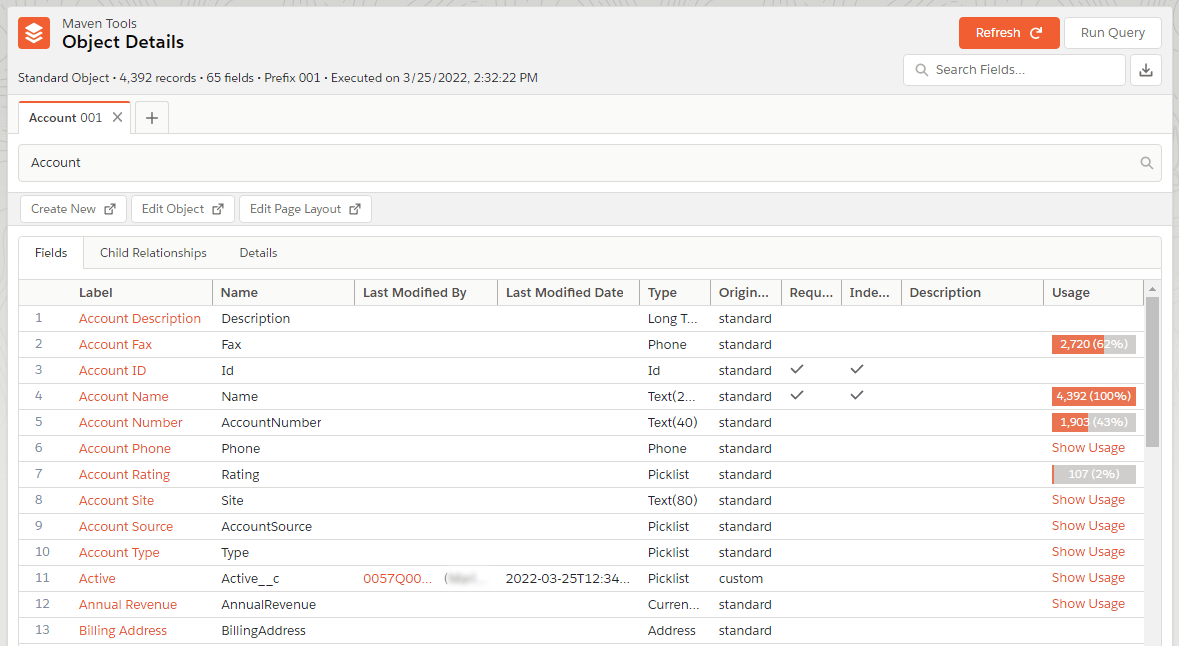The height and width of the screenshot is (646, 1179).
Task: Show Usage for Account Site row
Action: click(x=1088, y=500)
